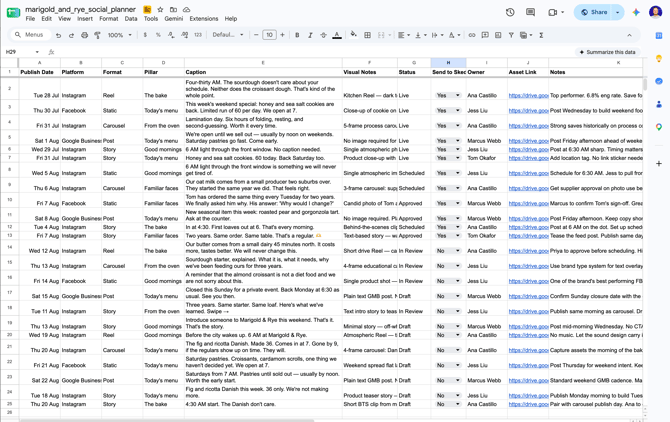Image resolution: width=670 pixels, height=422 pixels.
Task: Open Contacts in the side panel
Action: coord(659,104)
